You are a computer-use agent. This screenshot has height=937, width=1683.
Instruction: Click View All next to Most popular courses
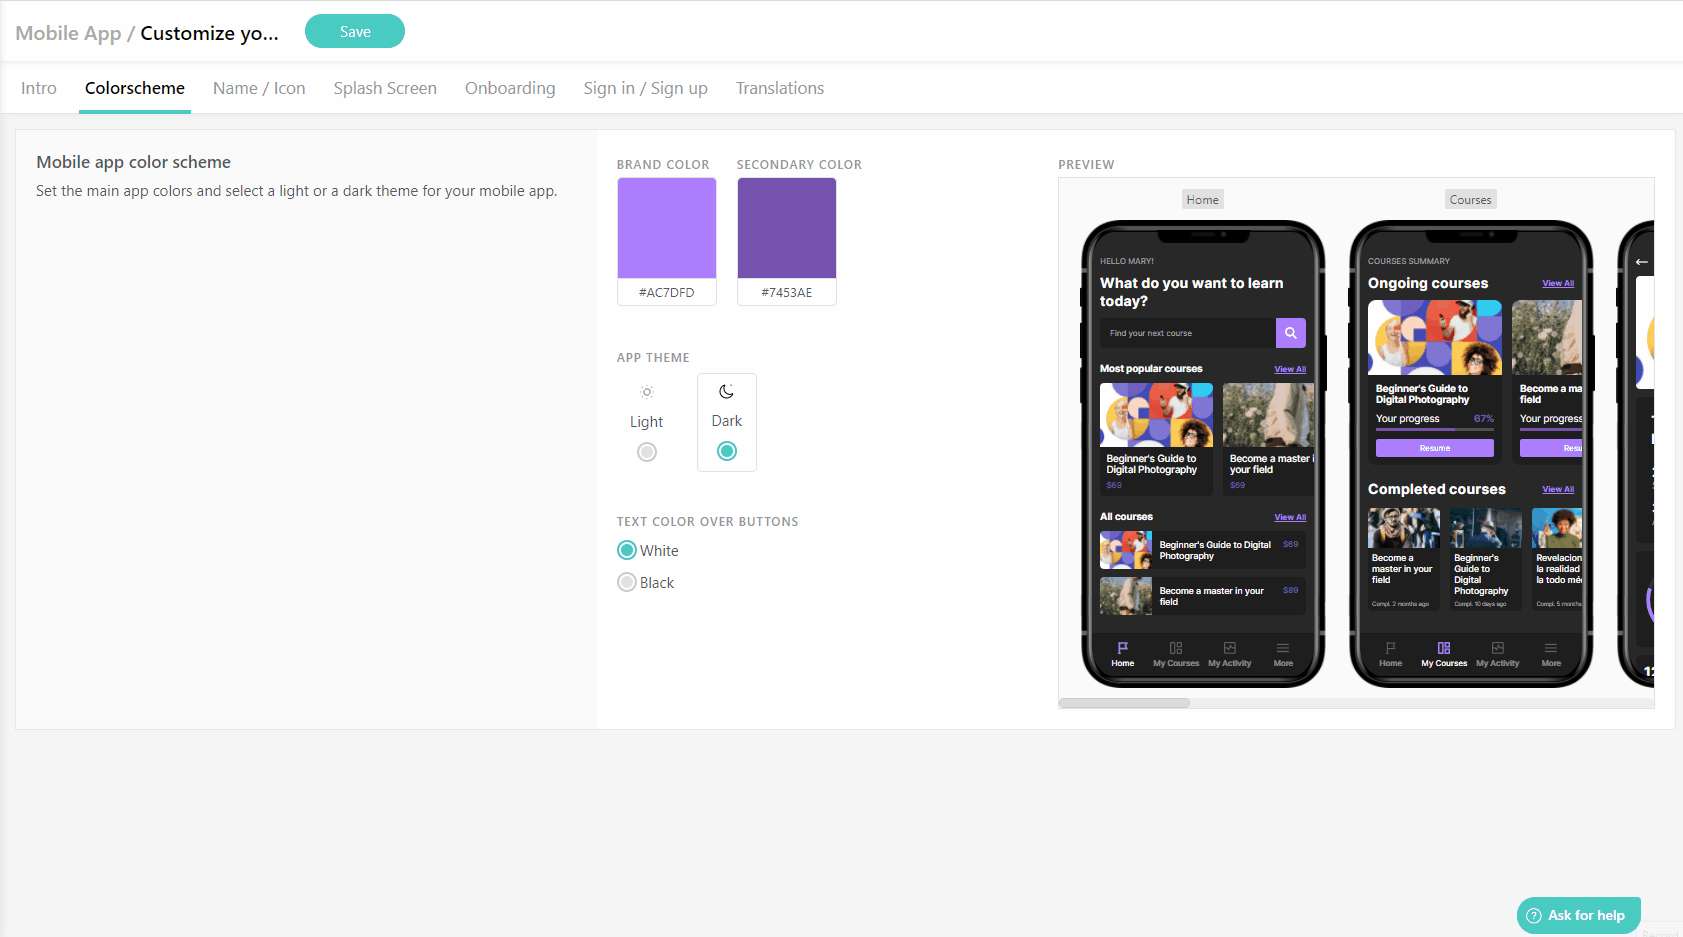[x=1290, y=369]
